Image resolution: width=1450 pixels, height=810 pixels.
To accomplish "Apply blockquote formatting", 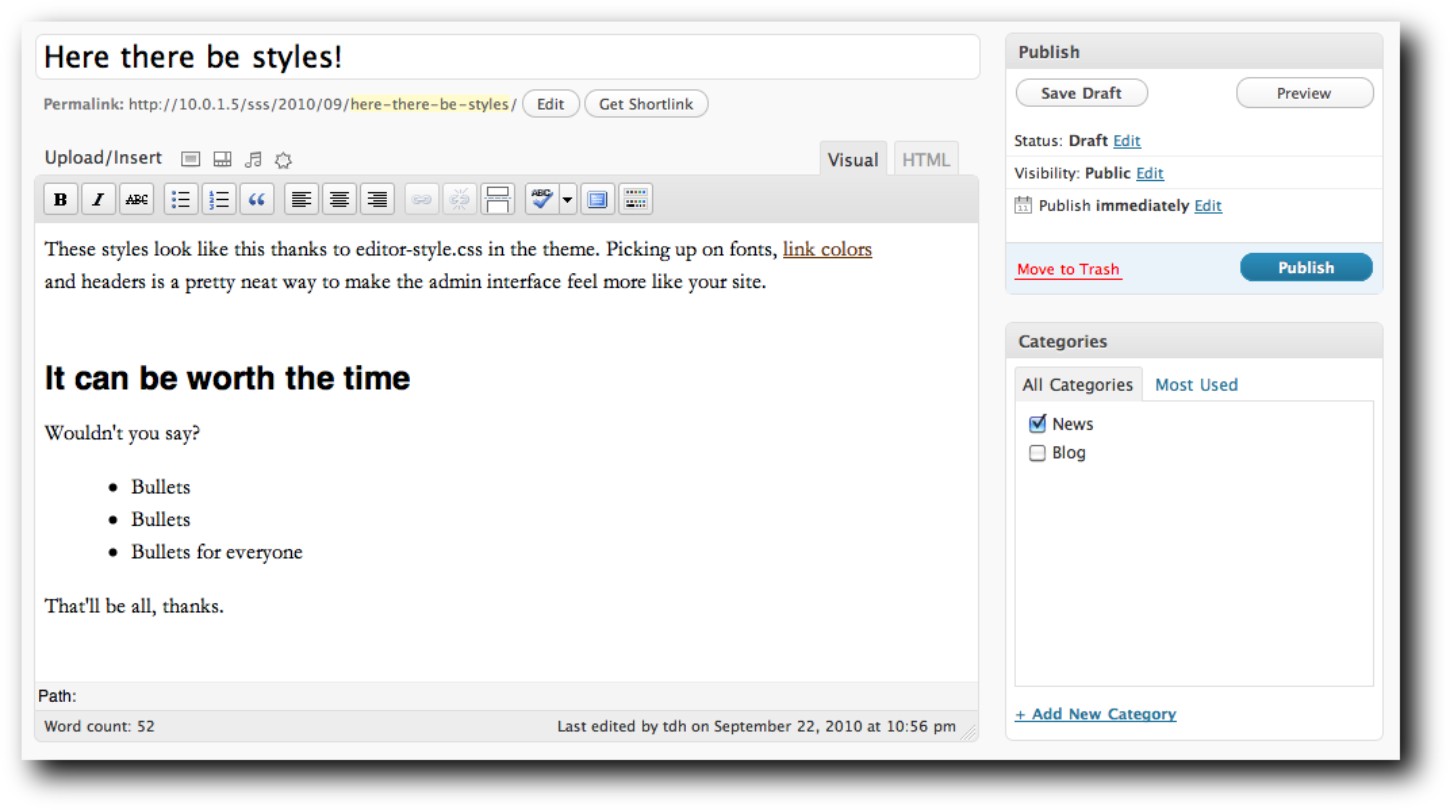I will coord(257,199).
